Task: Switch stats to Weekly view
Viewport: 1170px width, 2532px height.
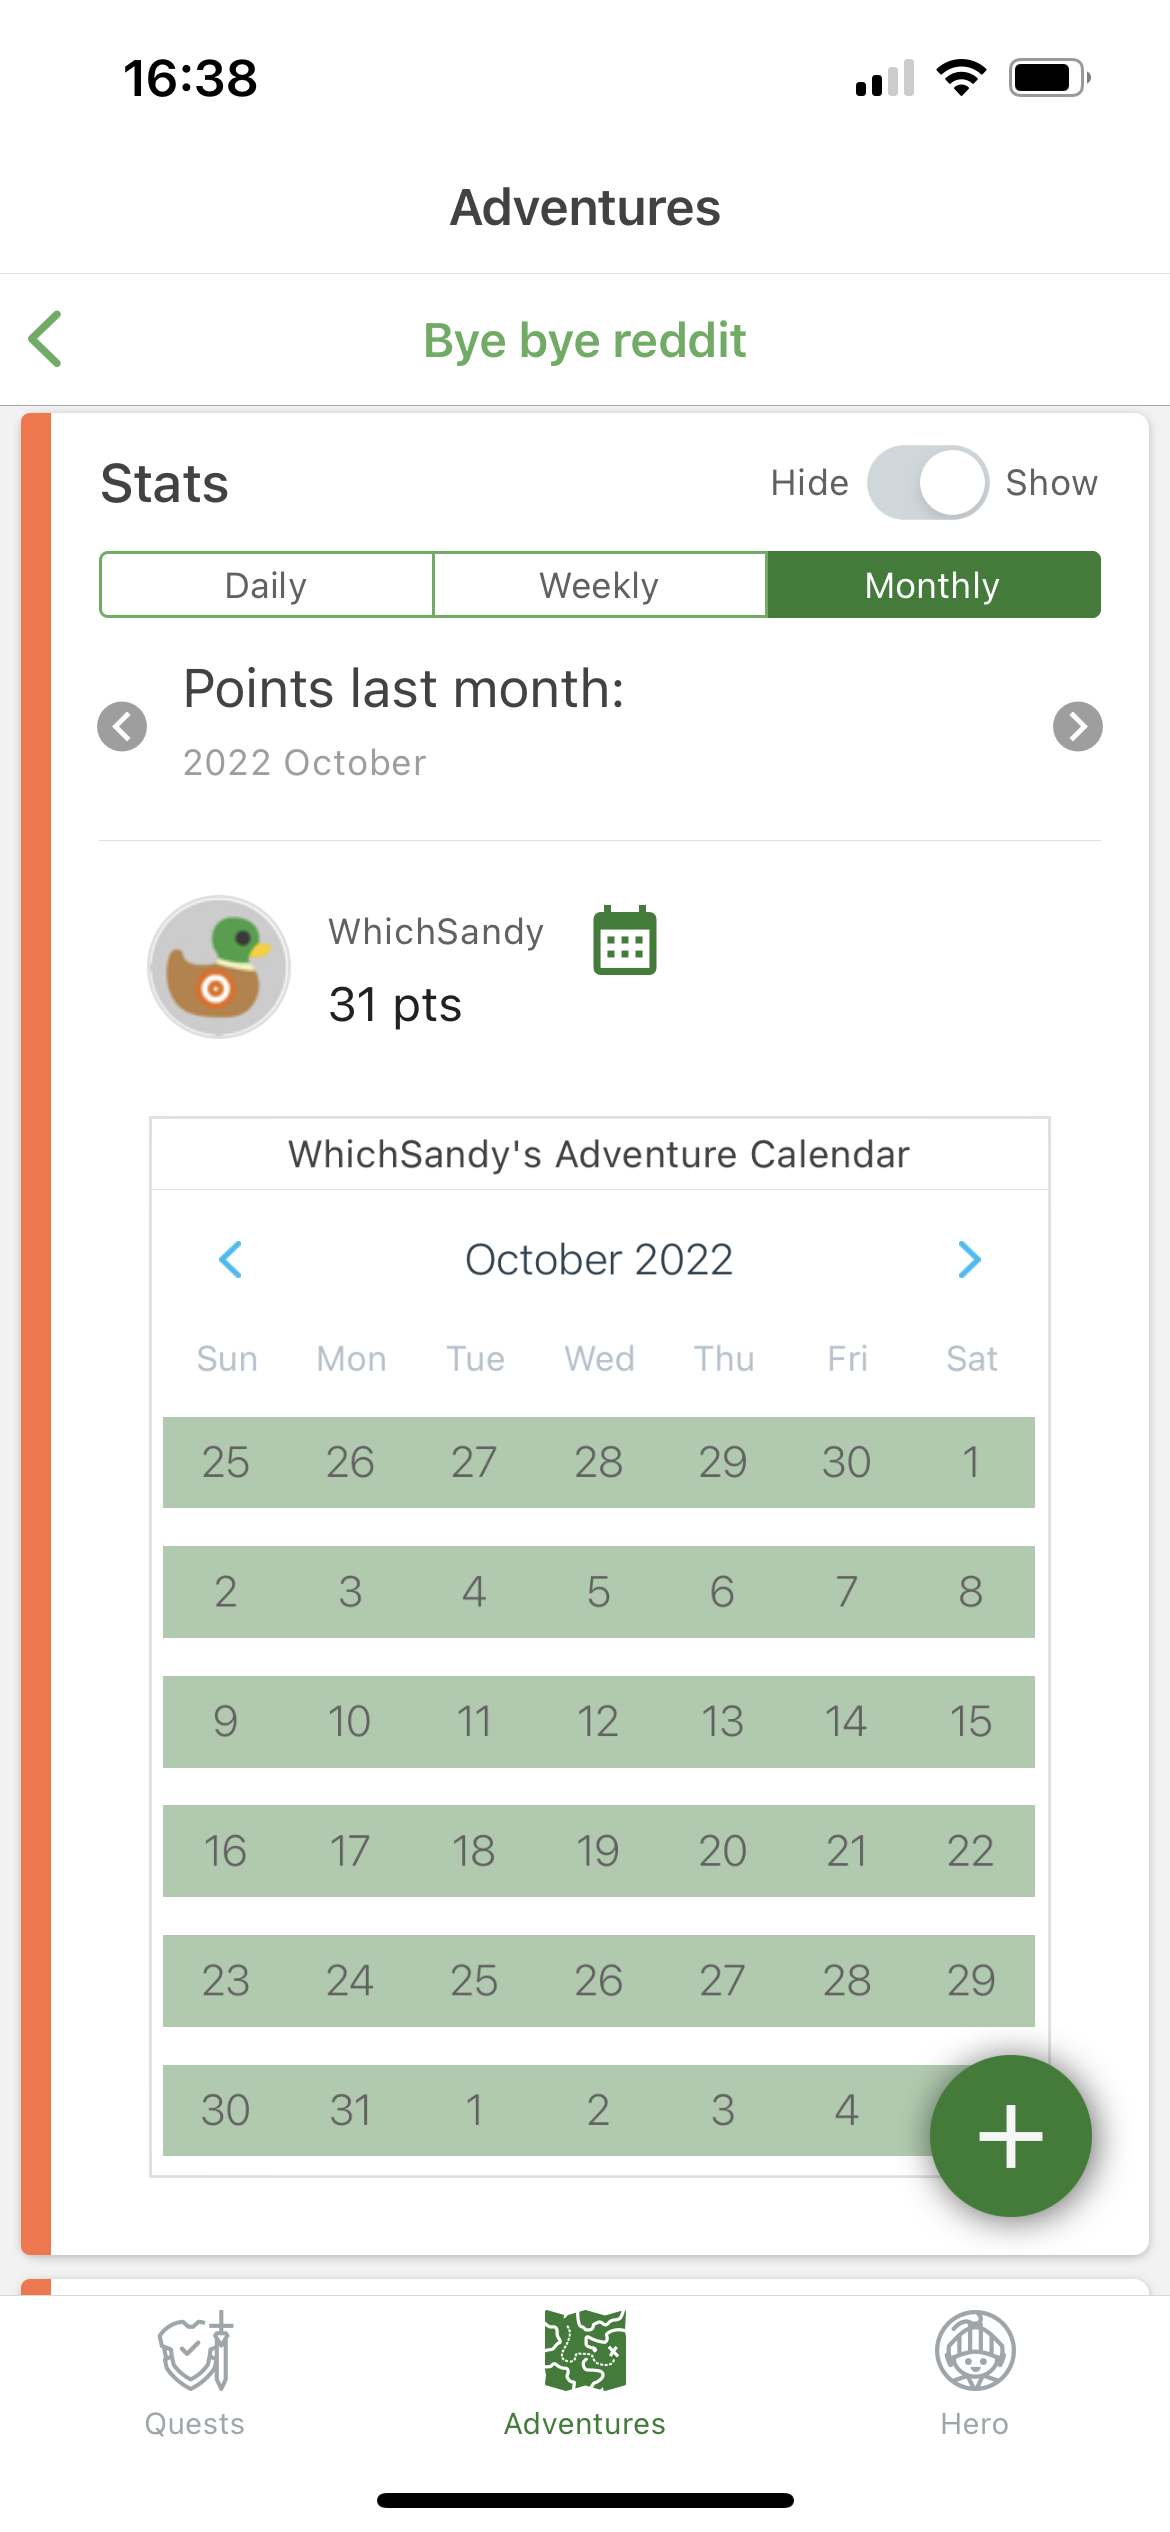Action: (x=600, y=585)
